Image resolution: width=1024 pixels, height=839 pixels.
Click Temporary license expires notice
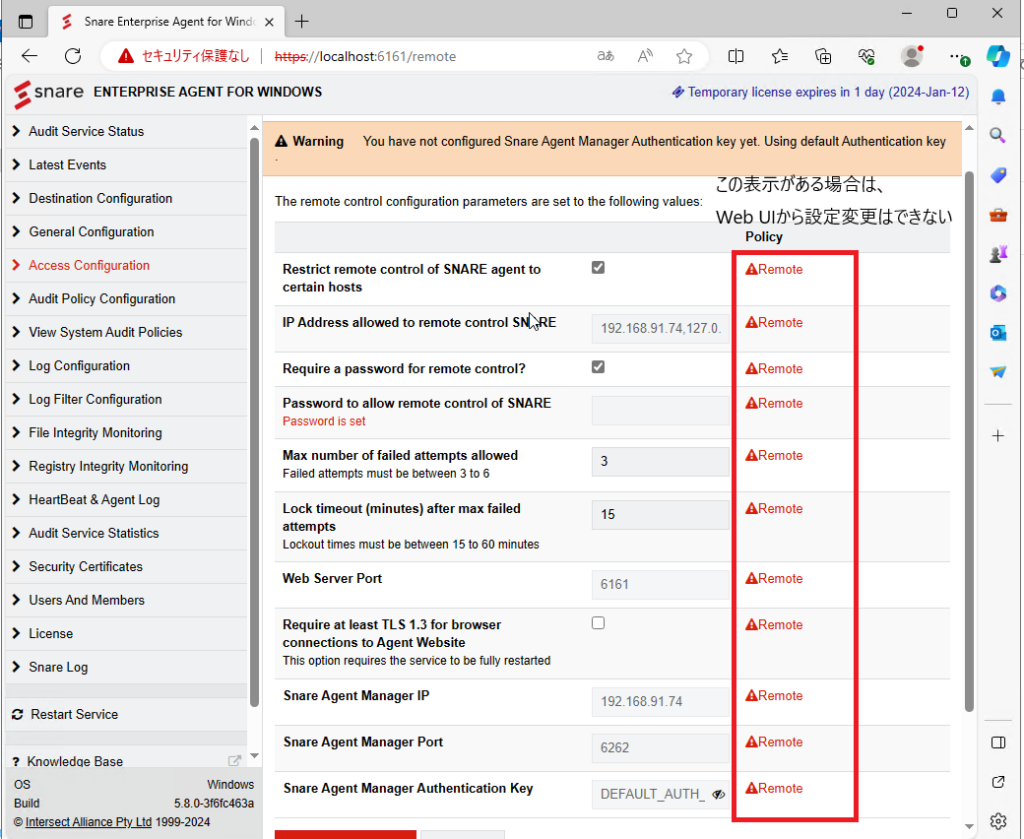pyautogui.click(x=821, y=92)
